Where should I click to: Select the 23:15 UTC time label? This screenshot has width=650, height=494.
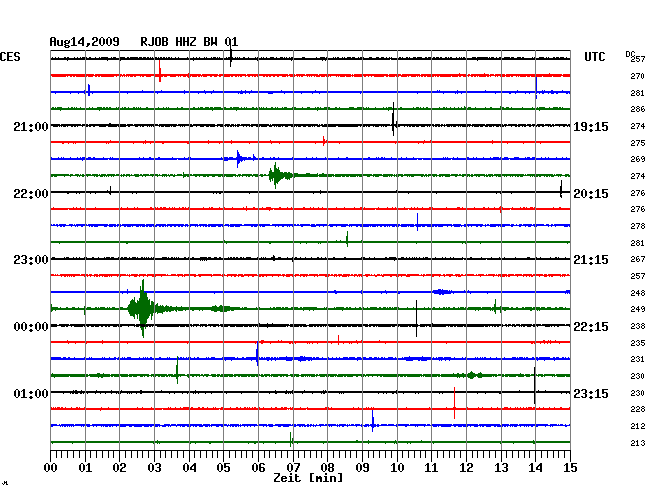(591, 393)
